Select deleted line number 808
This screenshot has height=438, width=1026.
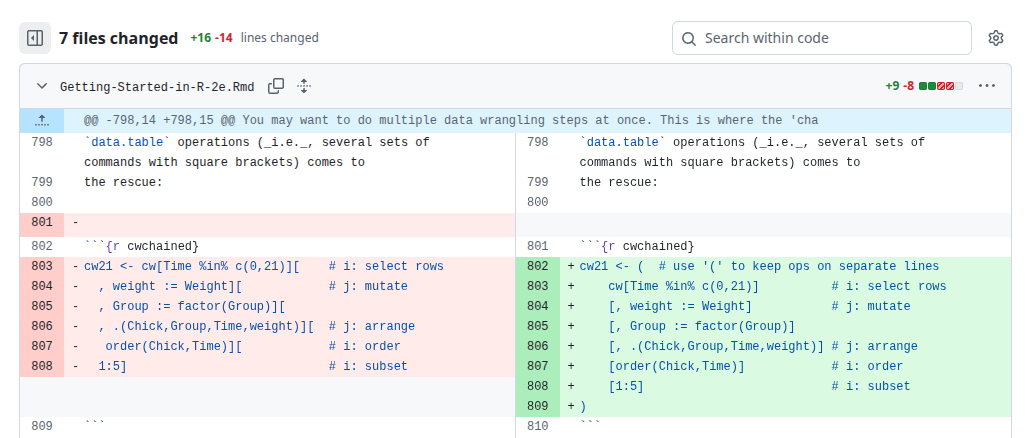[41, 366]
